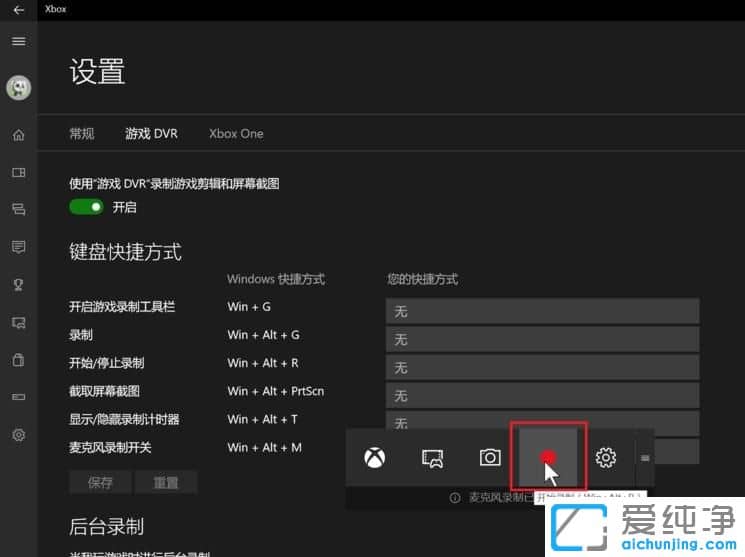Click the 显示/隐藏录制计时器 label

pos(124,419)
